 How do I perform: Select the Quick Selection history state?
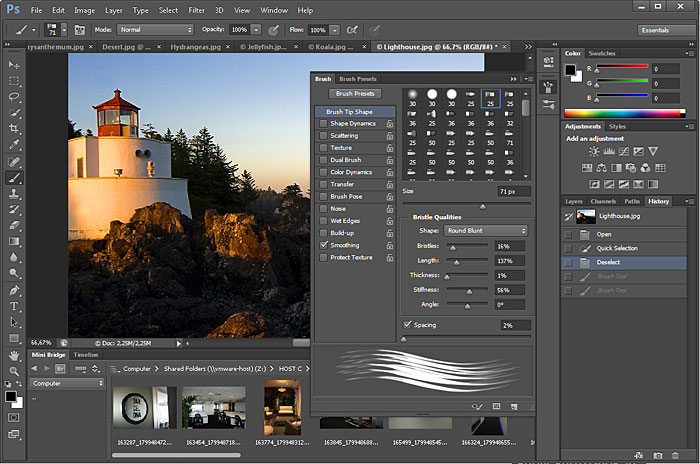(617, 248)
